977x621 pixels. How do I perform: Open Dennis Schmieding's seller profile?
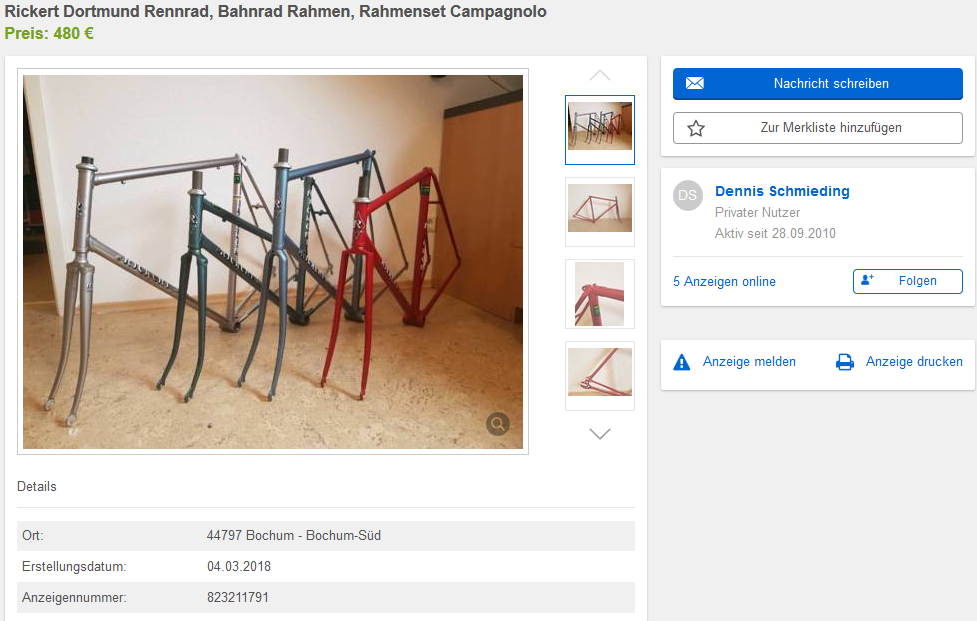pos(782,192)
